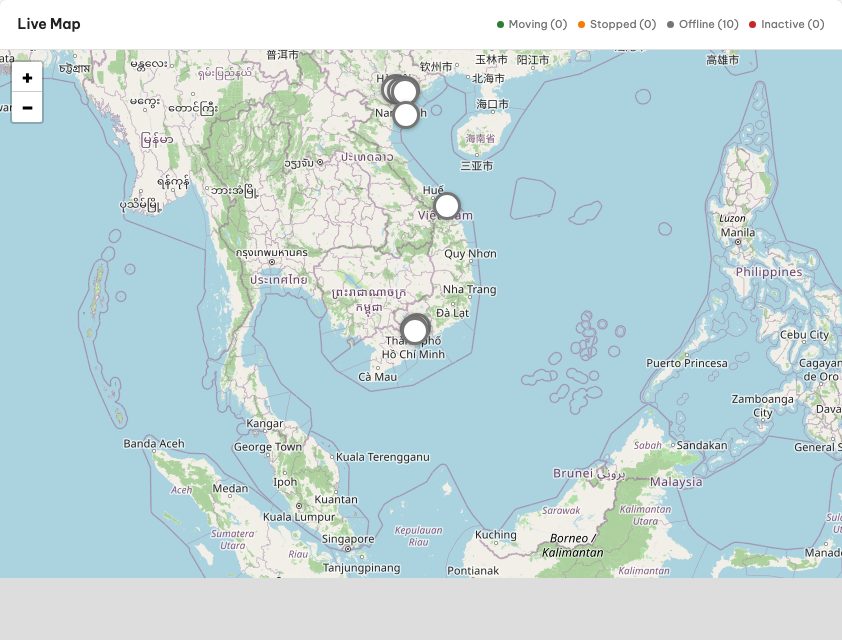The width and height of the screenshot is (842, 640).
Task: Click the Banda Aceh map label
Action: 154,443
